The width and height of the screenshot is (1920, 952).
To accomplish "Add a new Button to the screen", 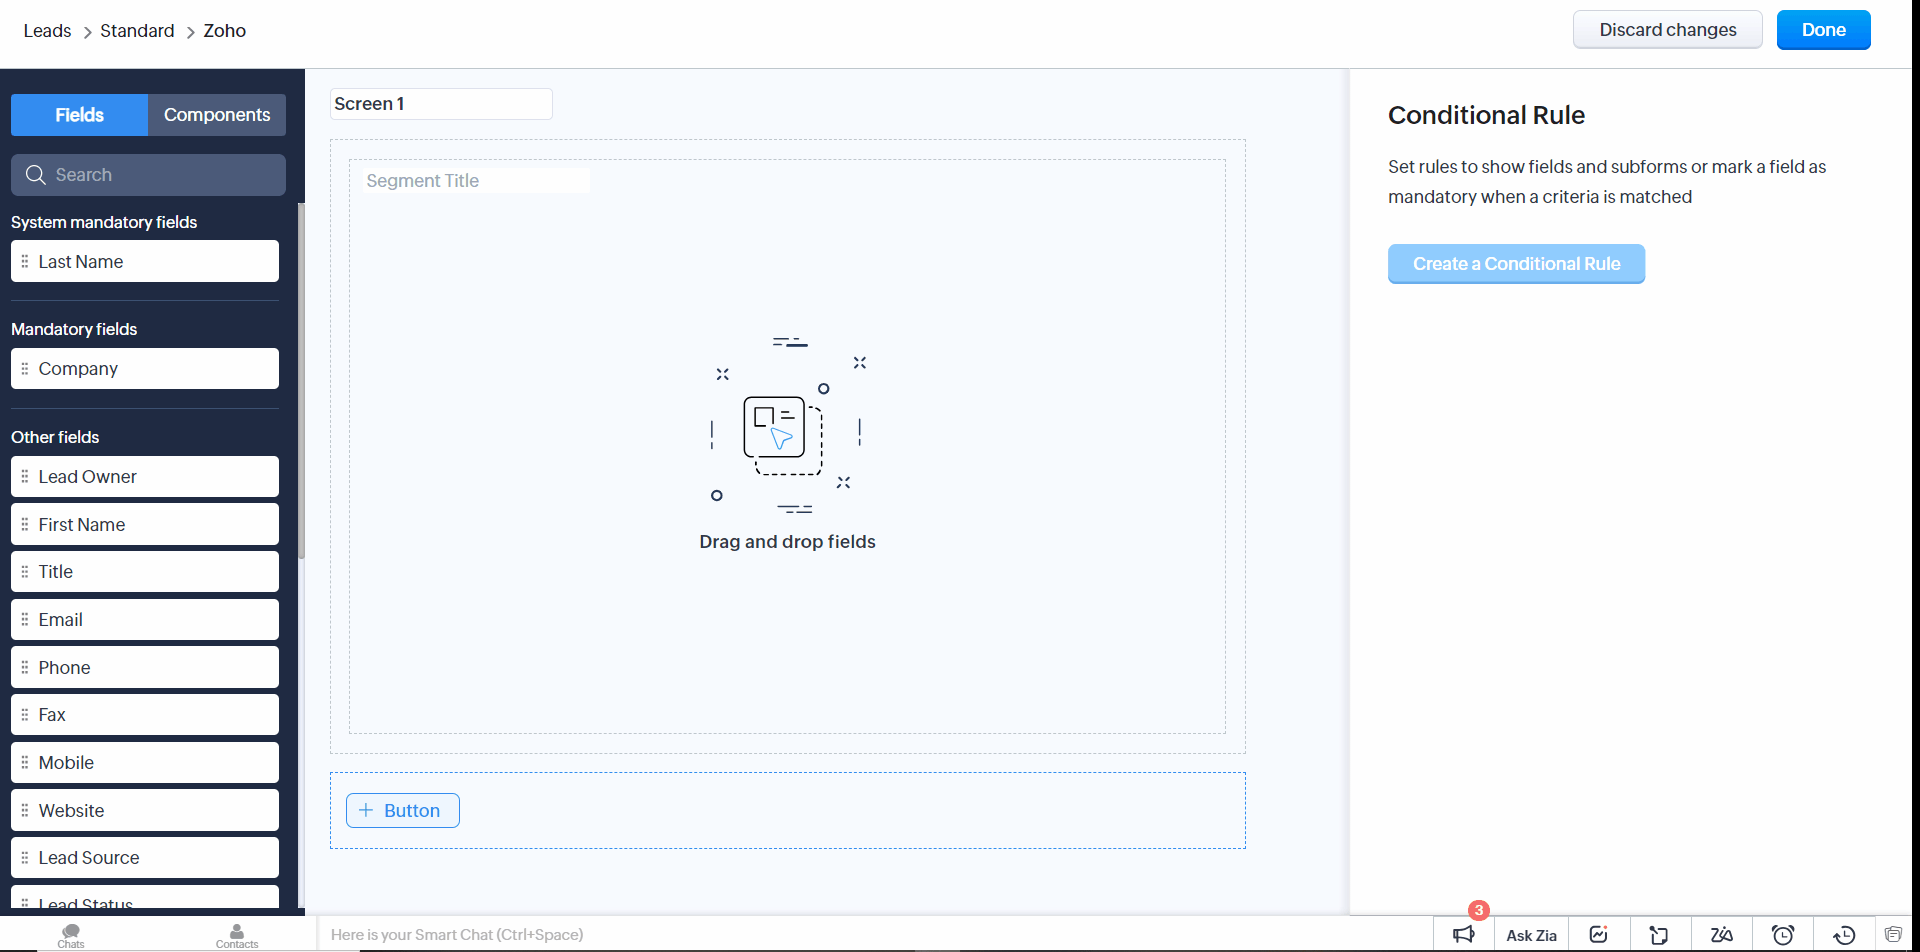I will [402, 811].
